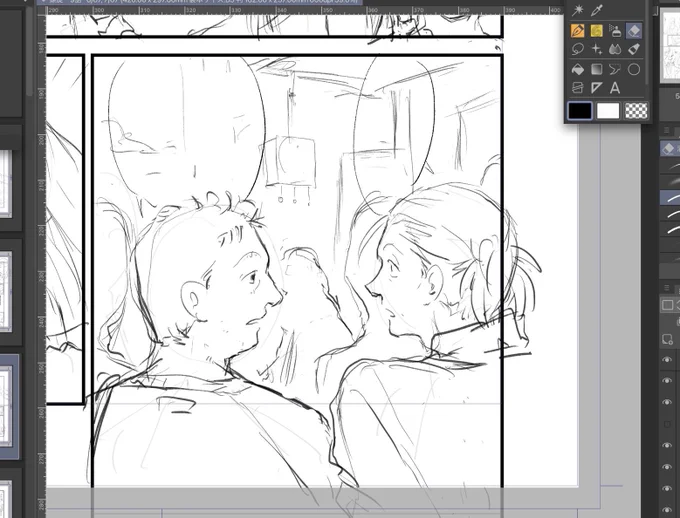Select the Lasso selection tool
680x518 pixels.
pos(578,49)
